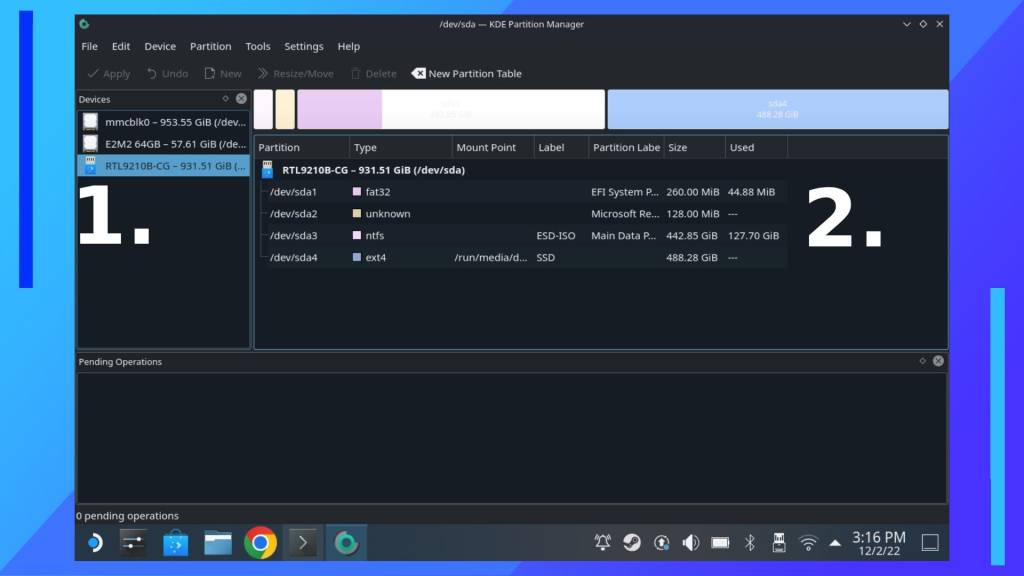Viewport: 1024px width, 576px height.
Task: Open Google Chrome from taskbar
Action: pyautogui.click(x=260, y=543)
